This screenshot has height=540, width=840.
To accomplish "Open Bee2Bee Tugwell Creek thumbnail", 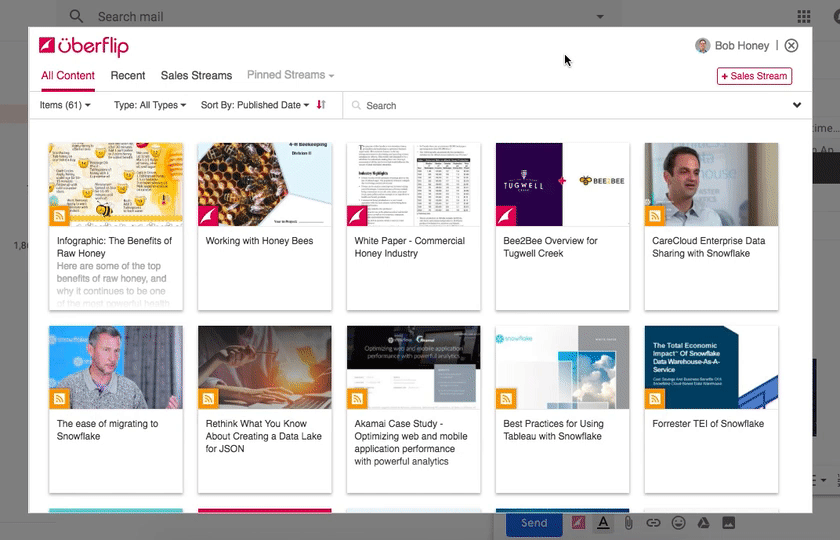I will tap(562, 184).
